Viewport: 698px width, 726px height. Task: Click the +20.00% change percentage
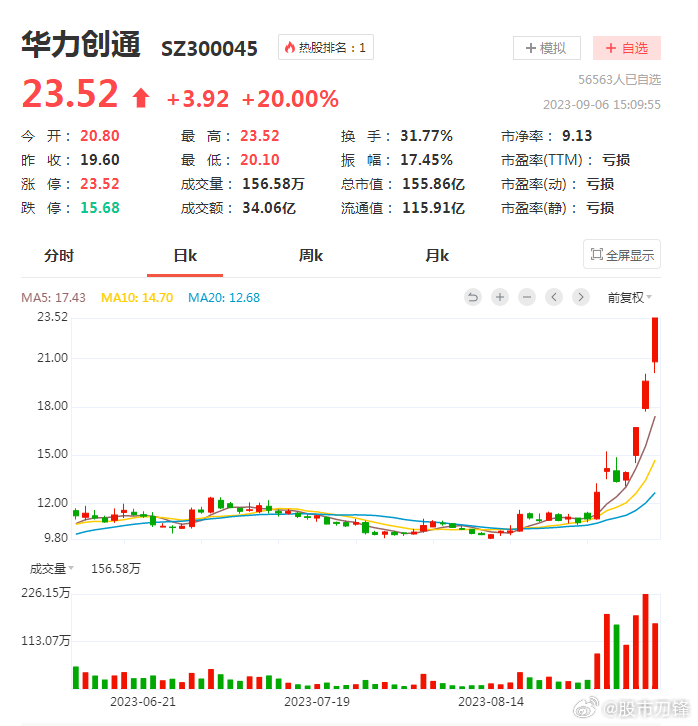coord(290,99)
